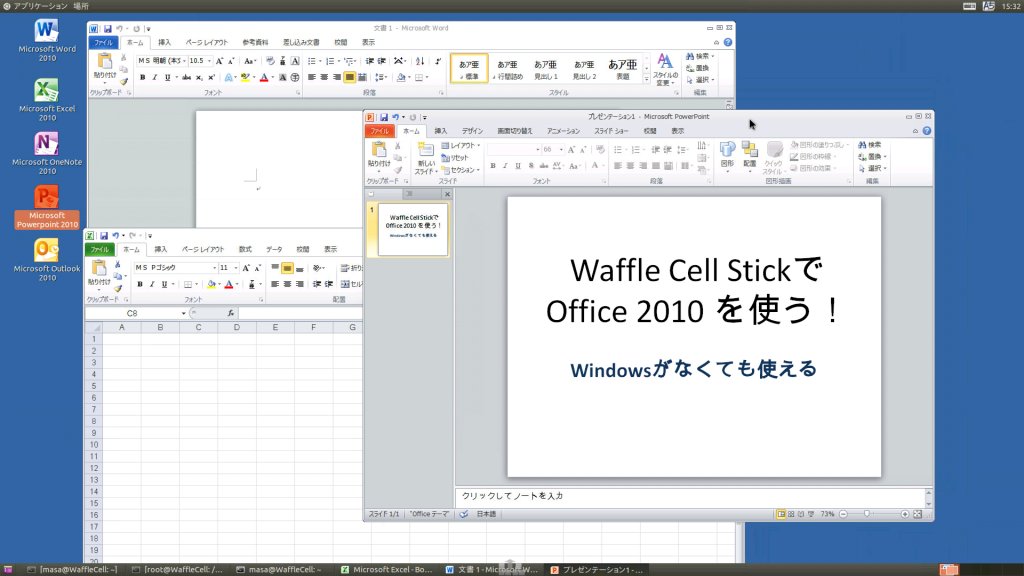The width and height of the screenshot is (1024, 576).
Task: Click Increase Font Size icon in Excel
Action: tap(246, 268)
